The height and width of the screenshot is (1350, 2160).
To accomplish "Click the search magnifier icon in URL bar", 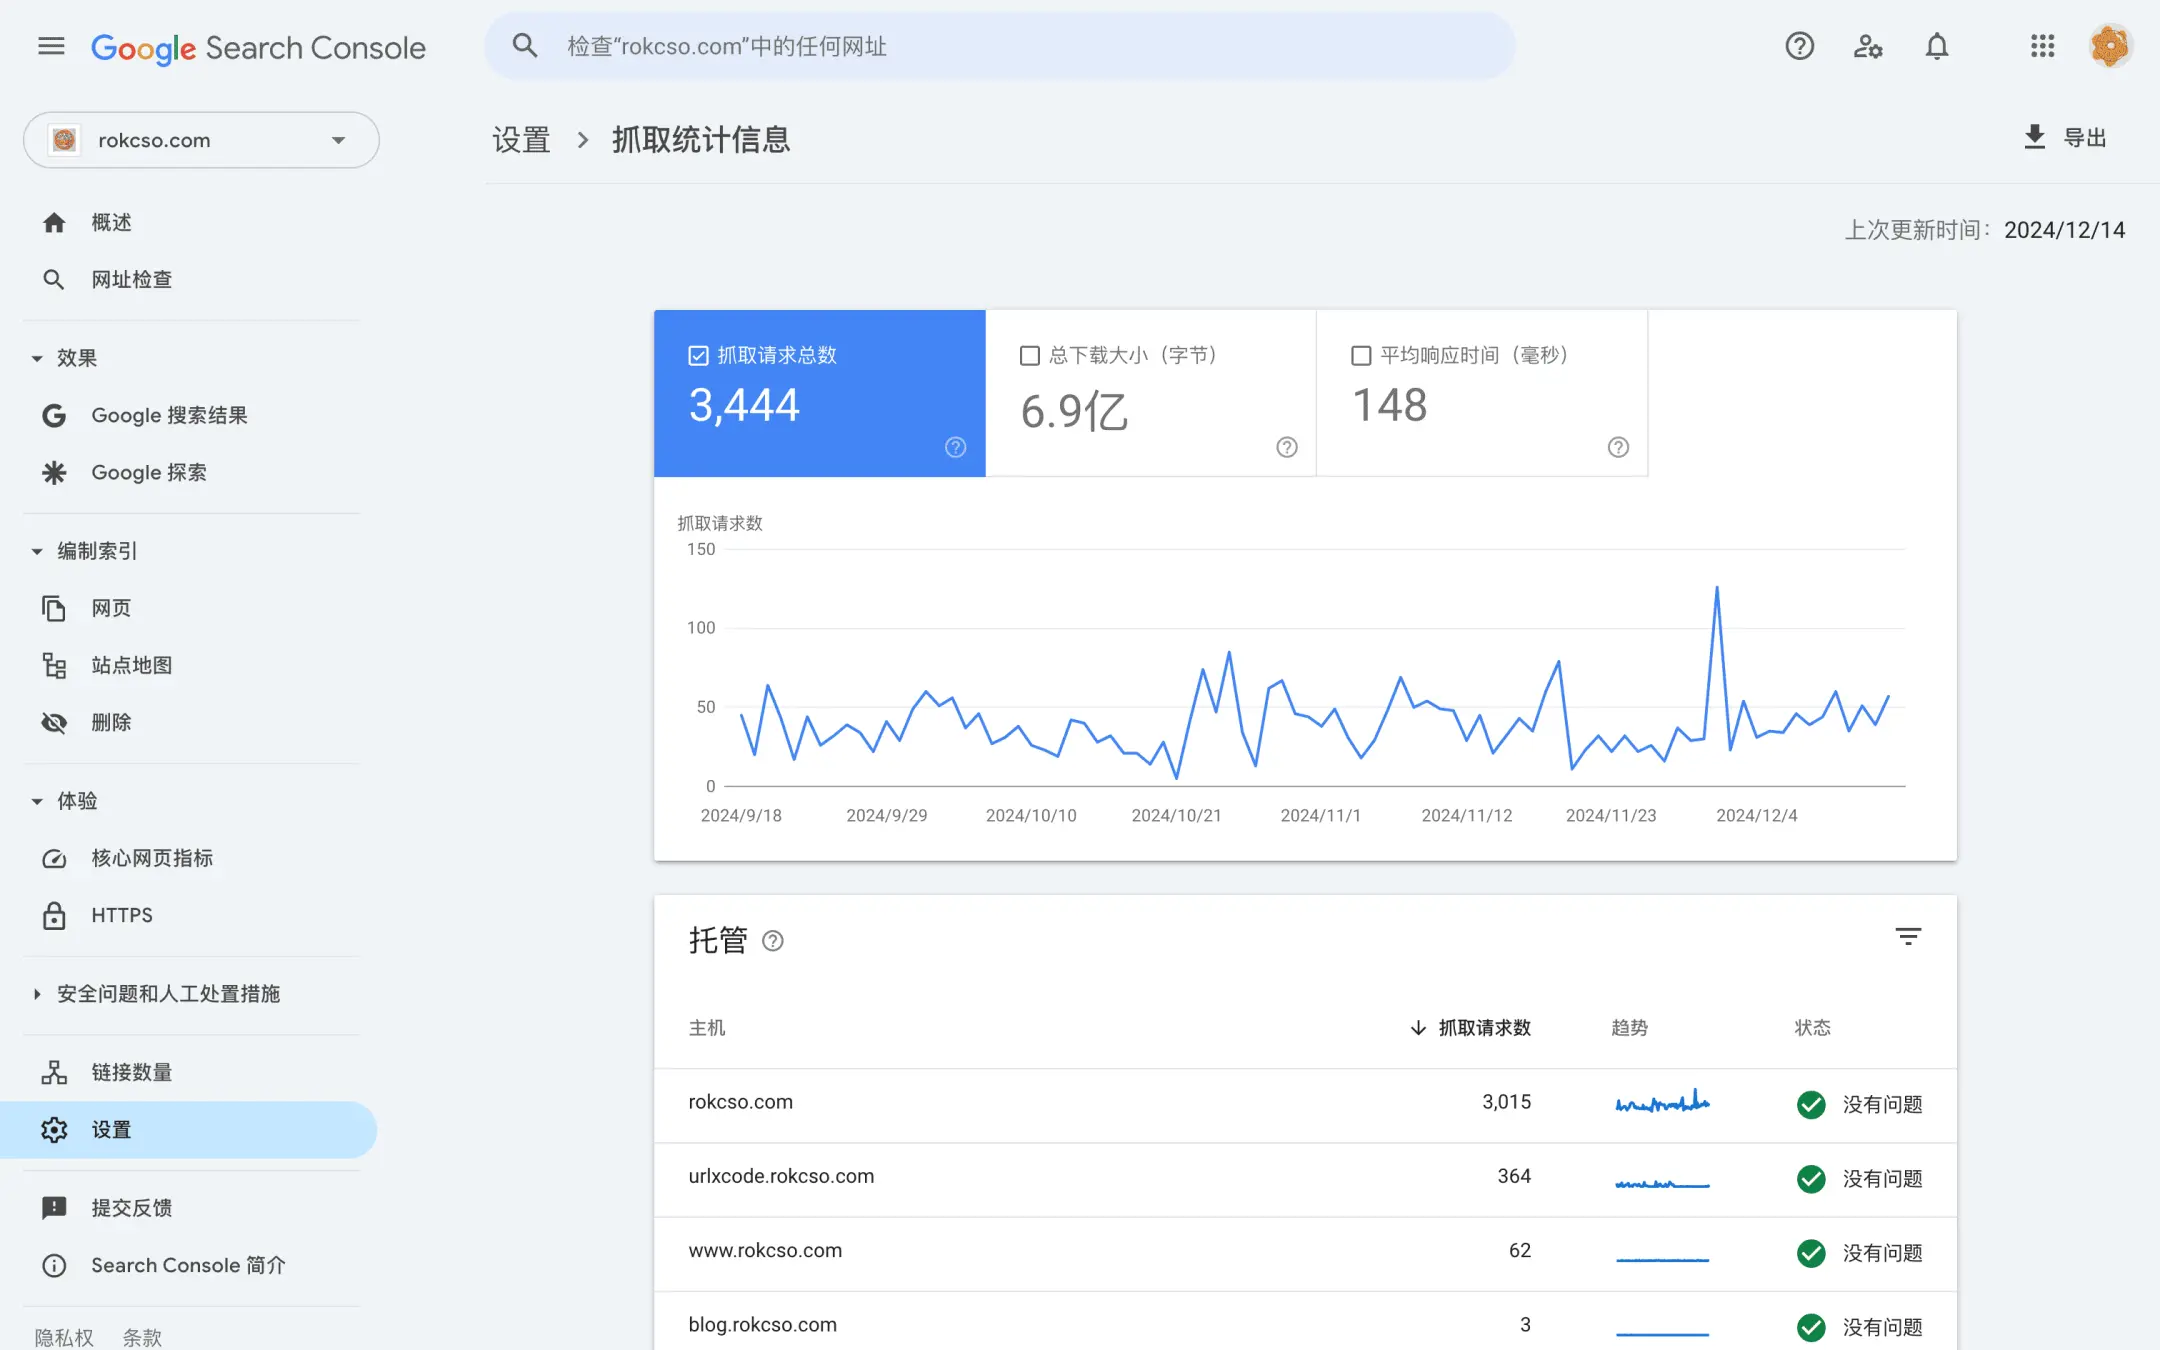I will (x=525, y=46).
